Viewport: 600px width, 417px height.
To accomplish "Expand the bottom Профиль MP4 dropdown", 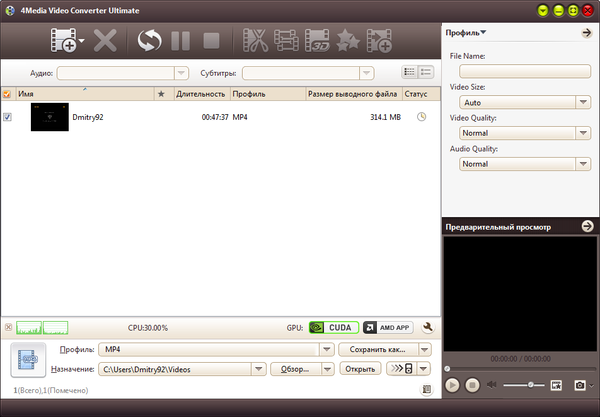I will click(x=327, y=350).
